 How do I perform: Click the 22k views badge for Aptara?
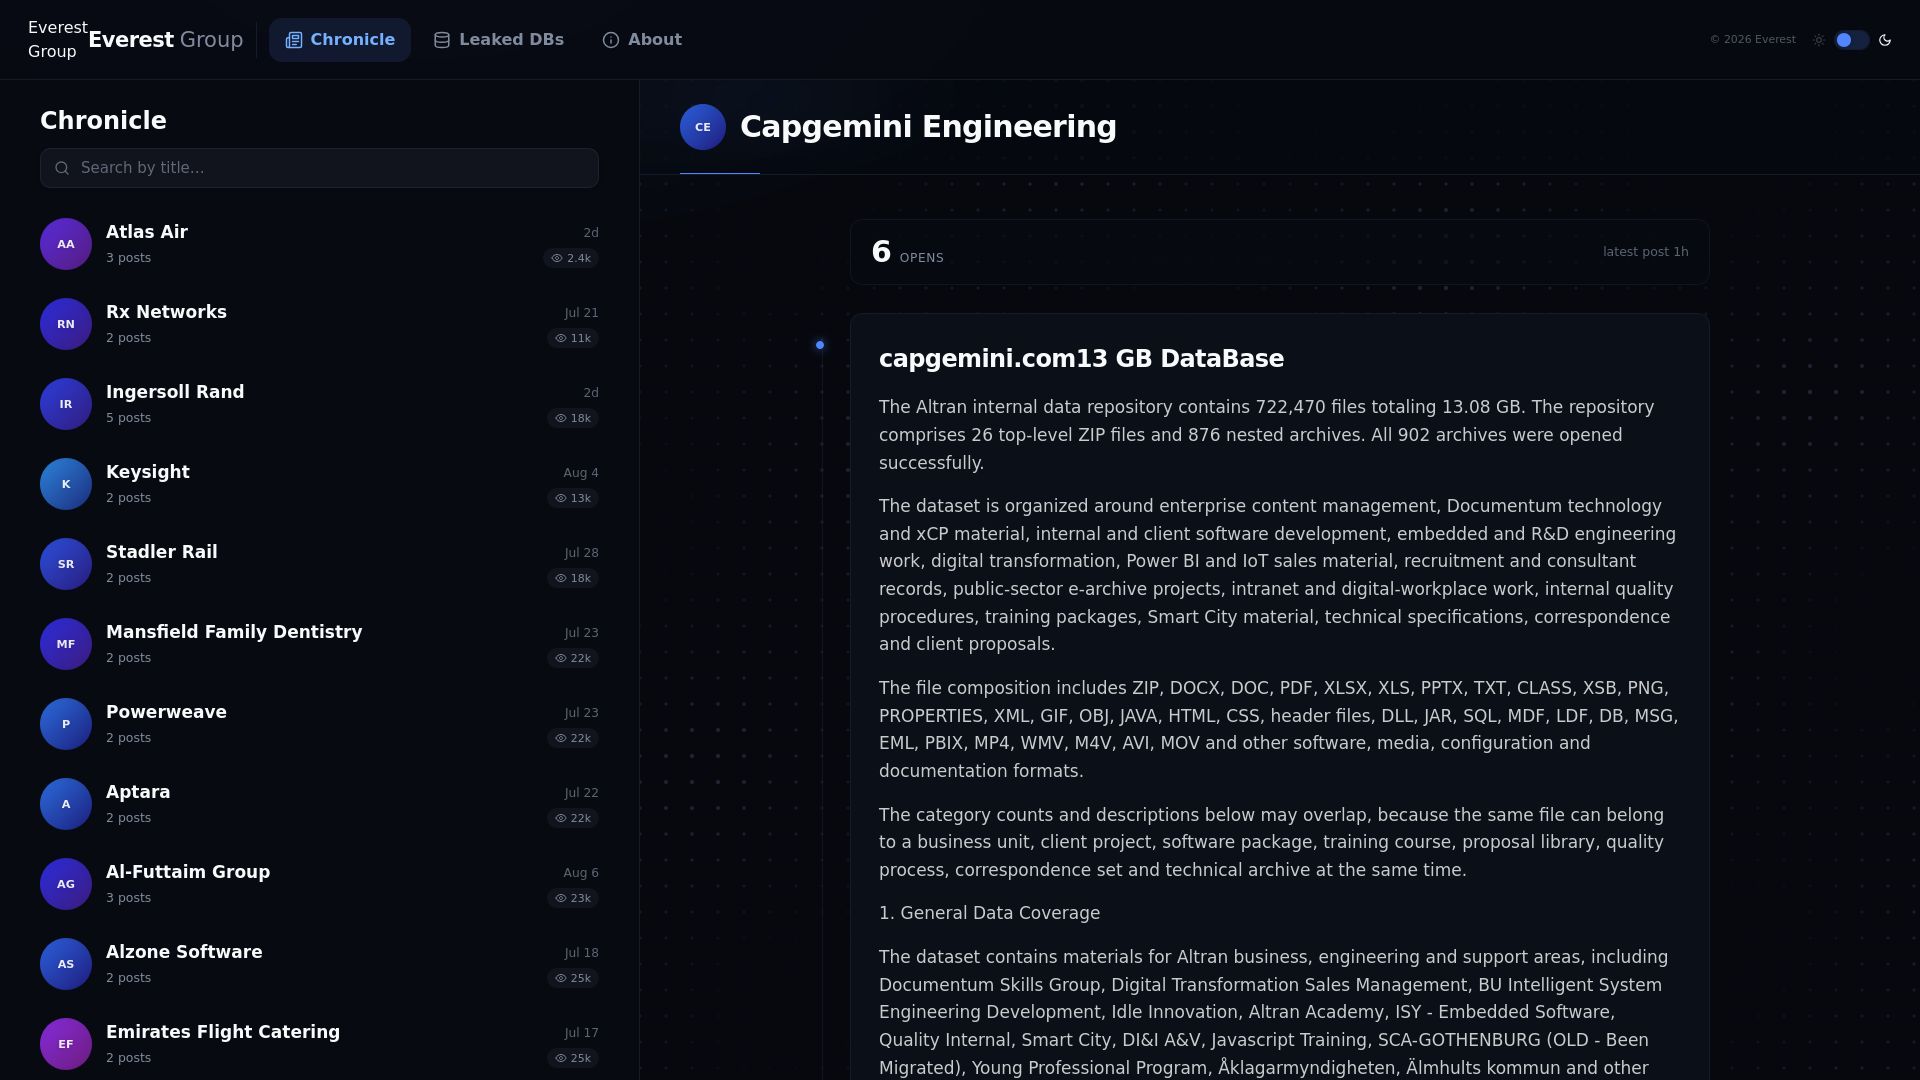pos(573,818)
